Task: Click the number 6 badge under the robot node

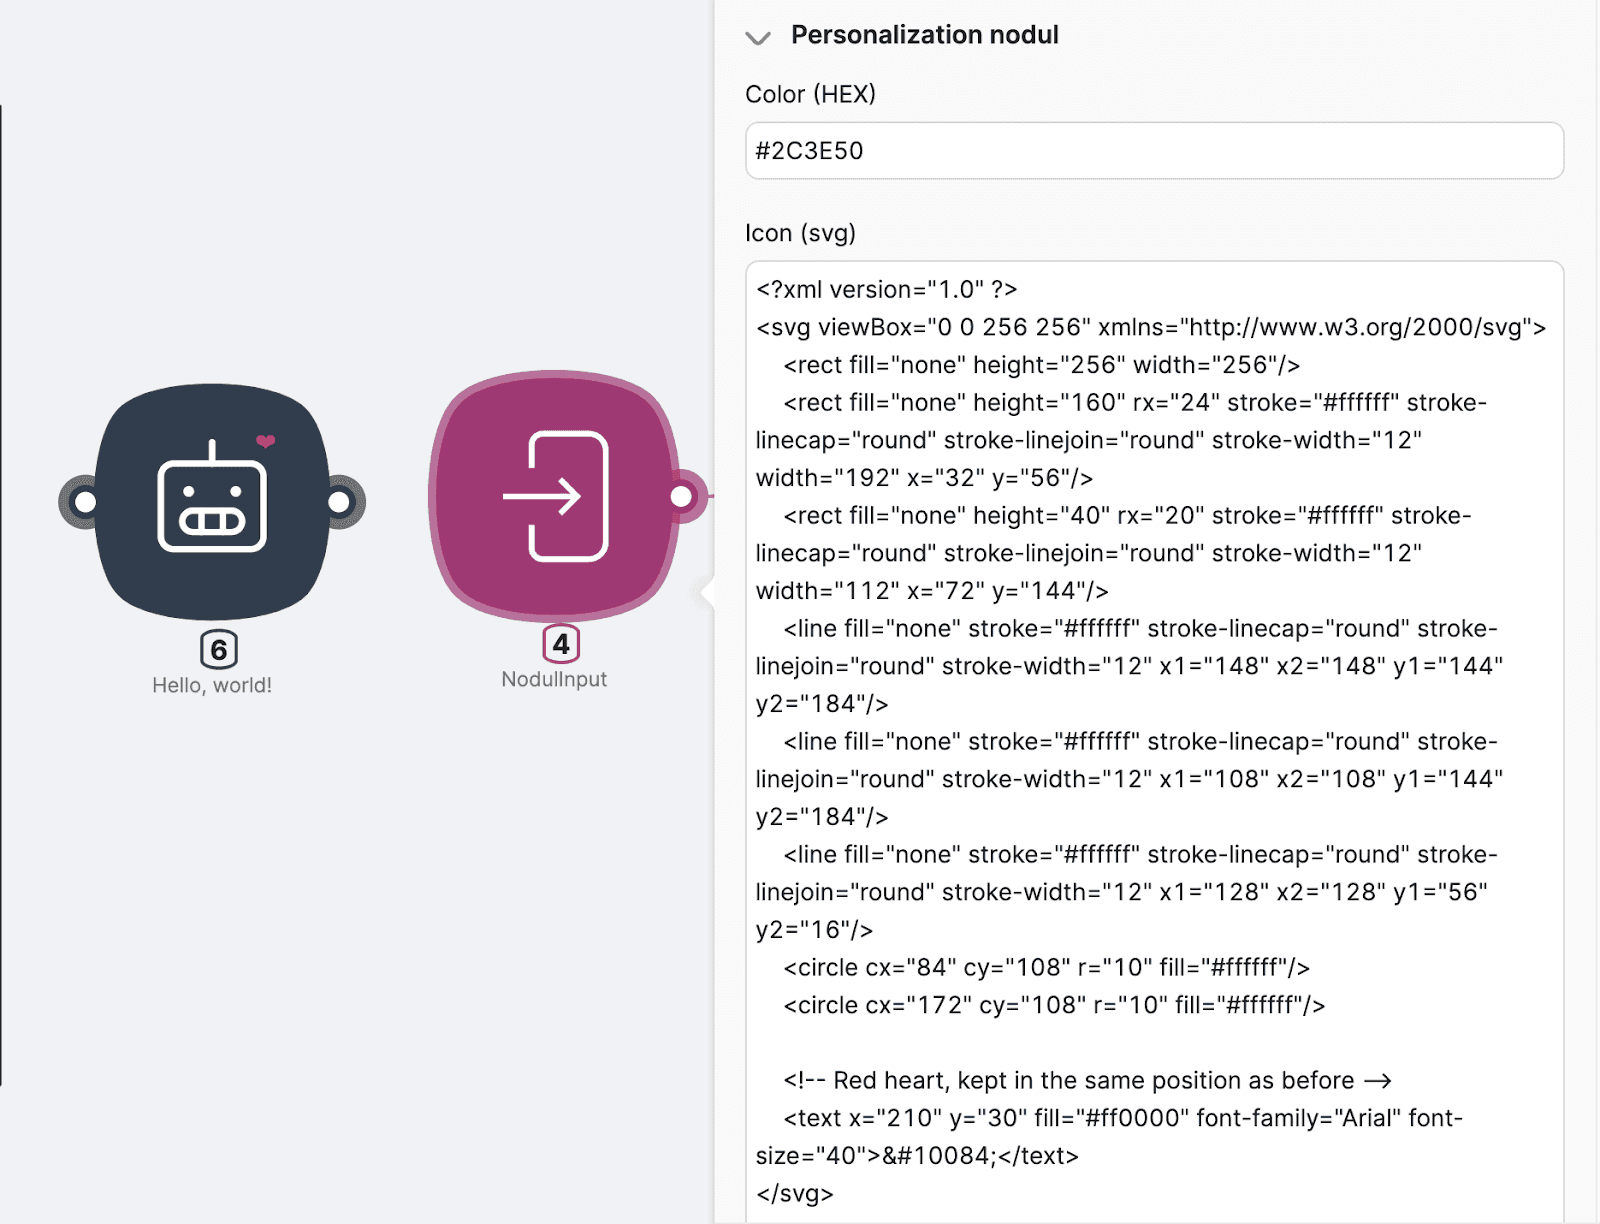Action: pyautogui.click(x=219, y=650)
